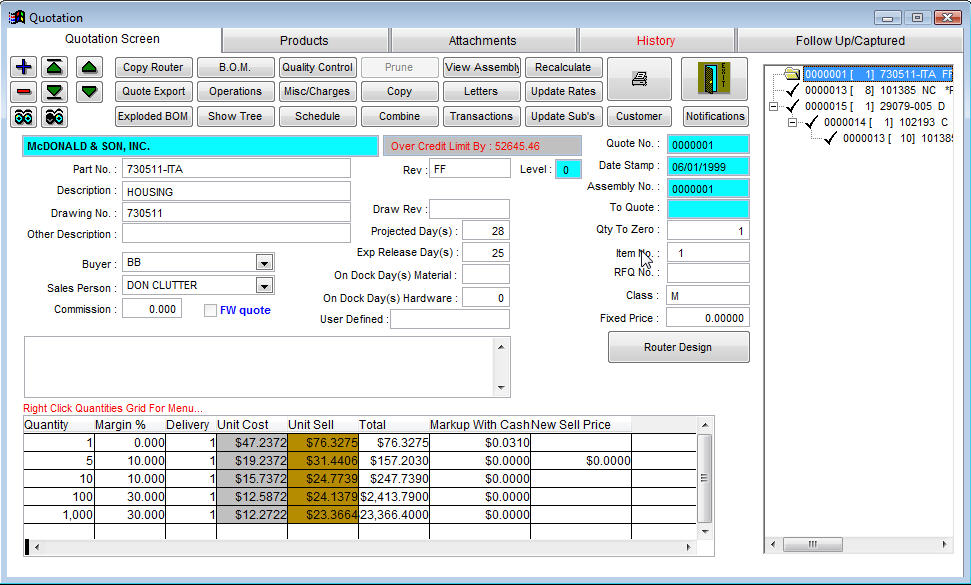Click the cyan Quote No. field
The image size is (971, 585).
708,144
